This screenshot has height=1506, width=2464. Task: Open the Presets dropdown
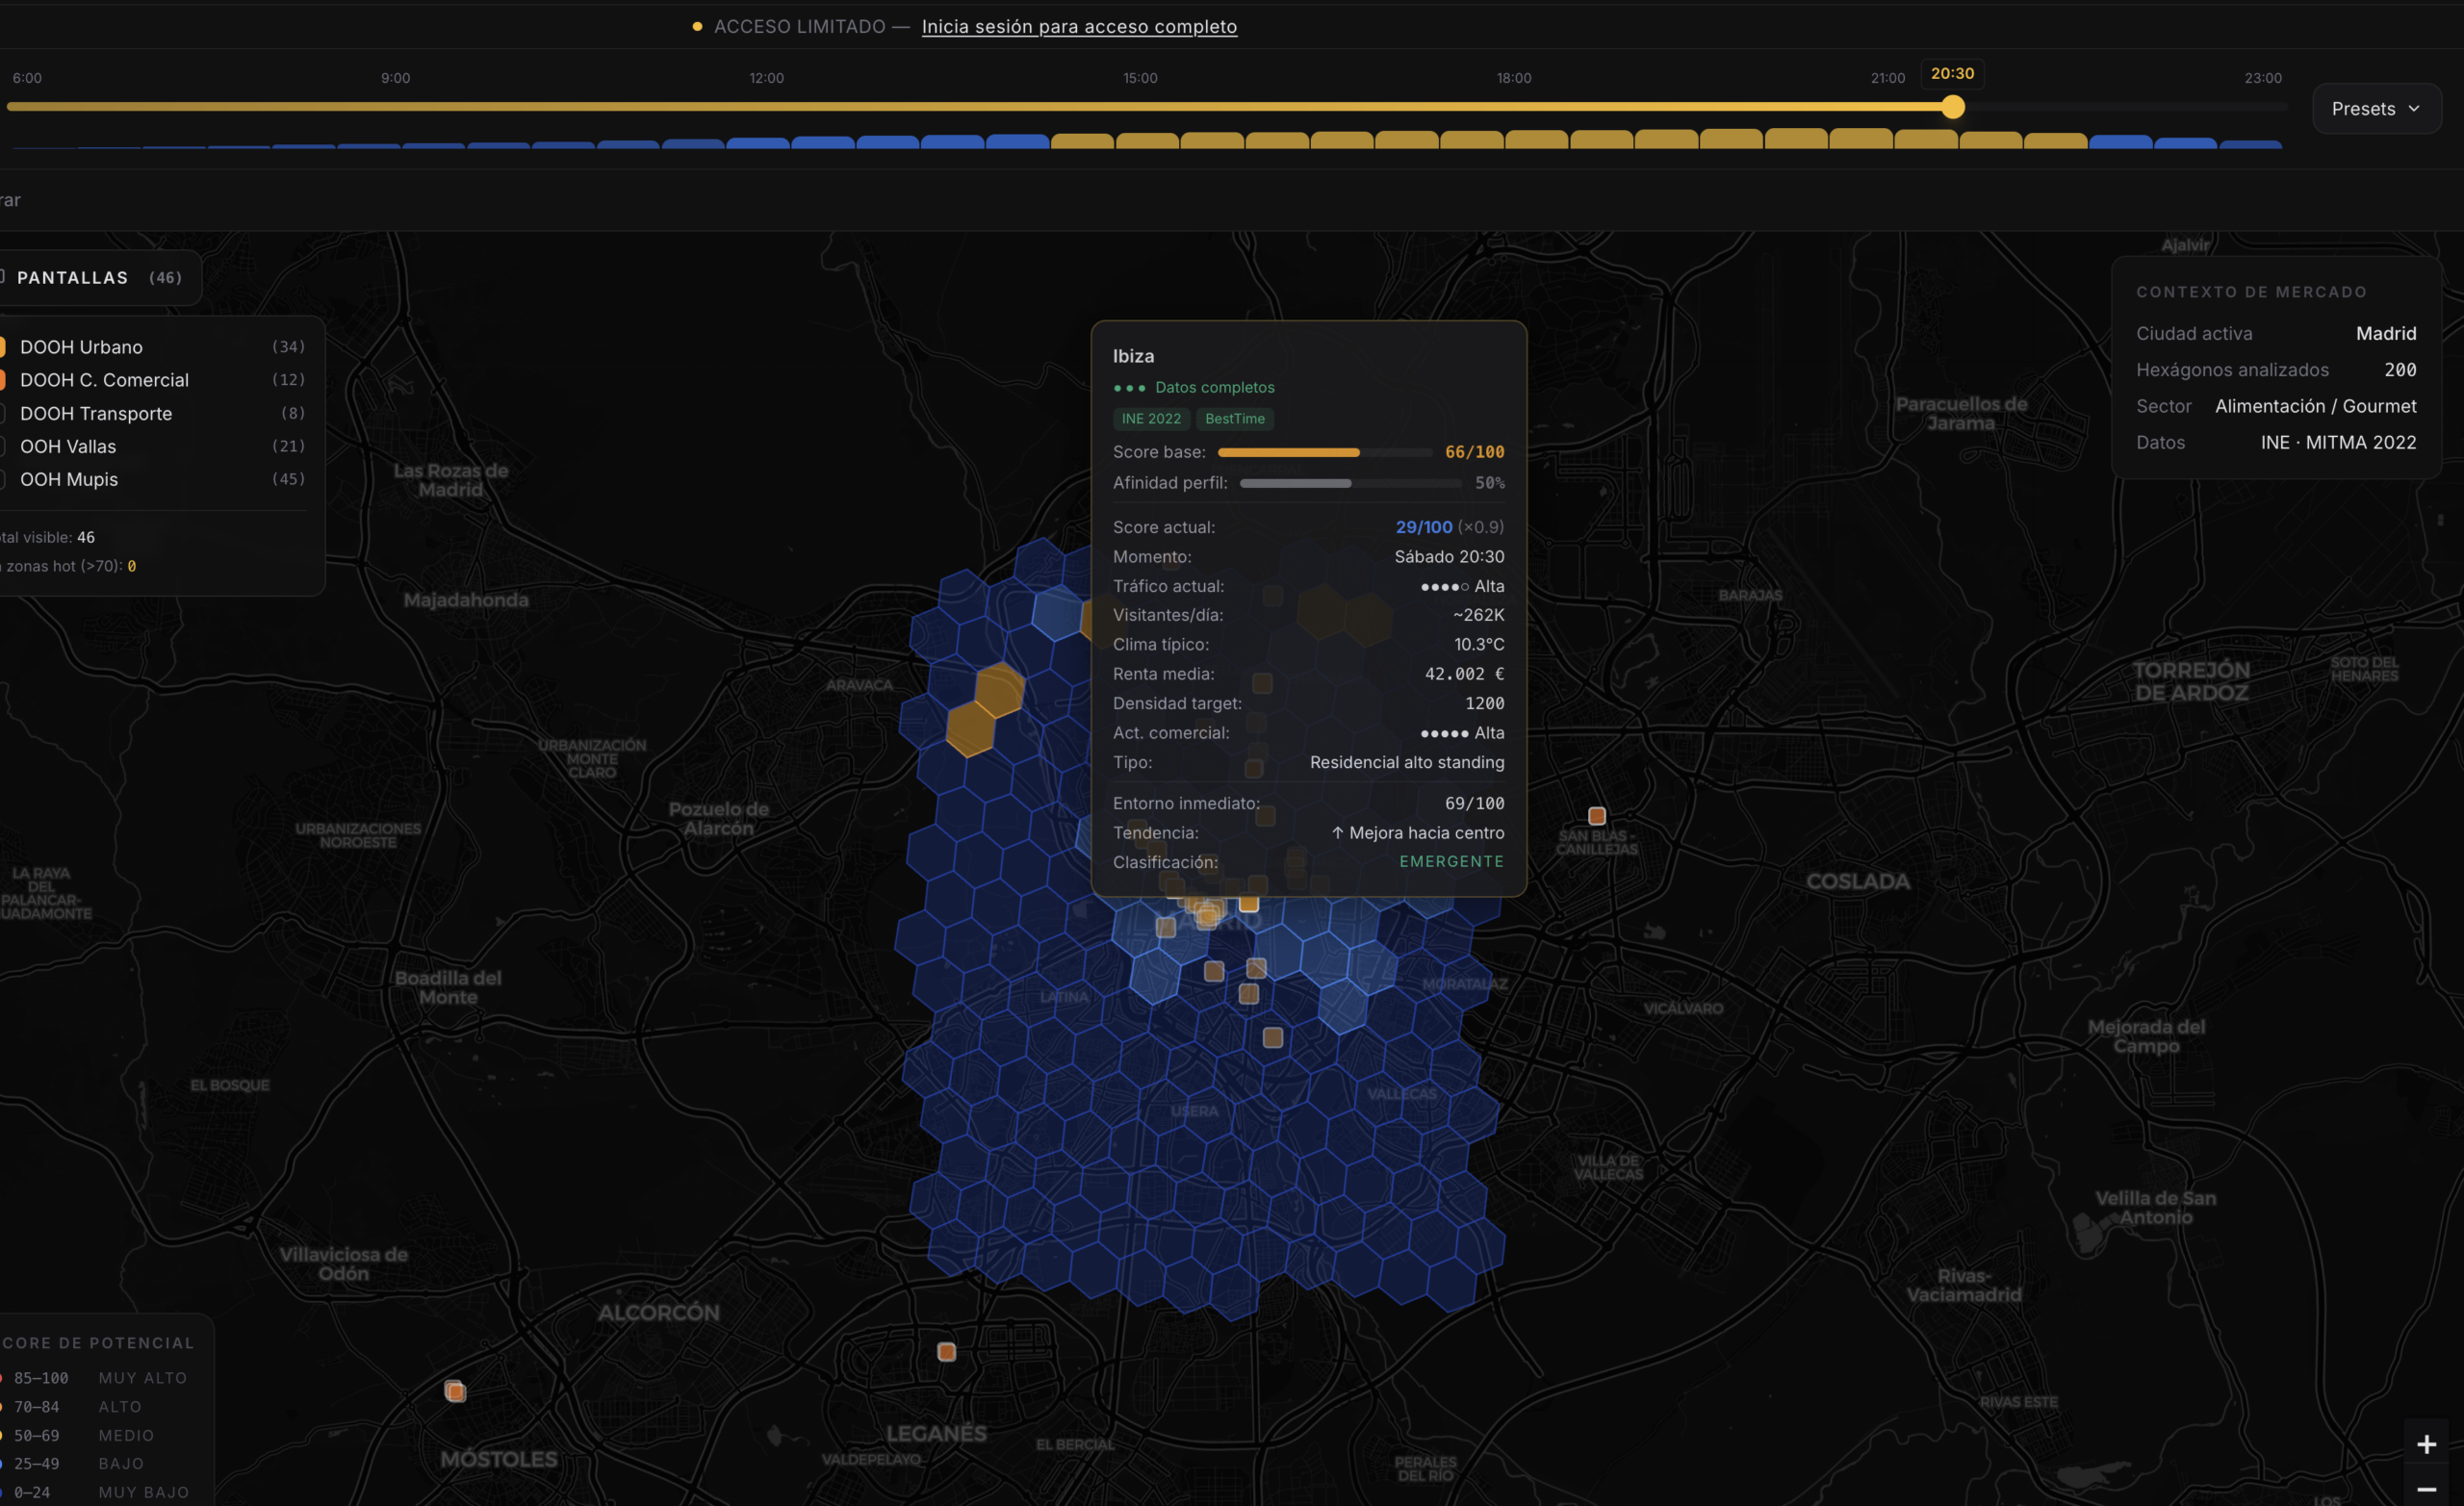click(2376, 108)
